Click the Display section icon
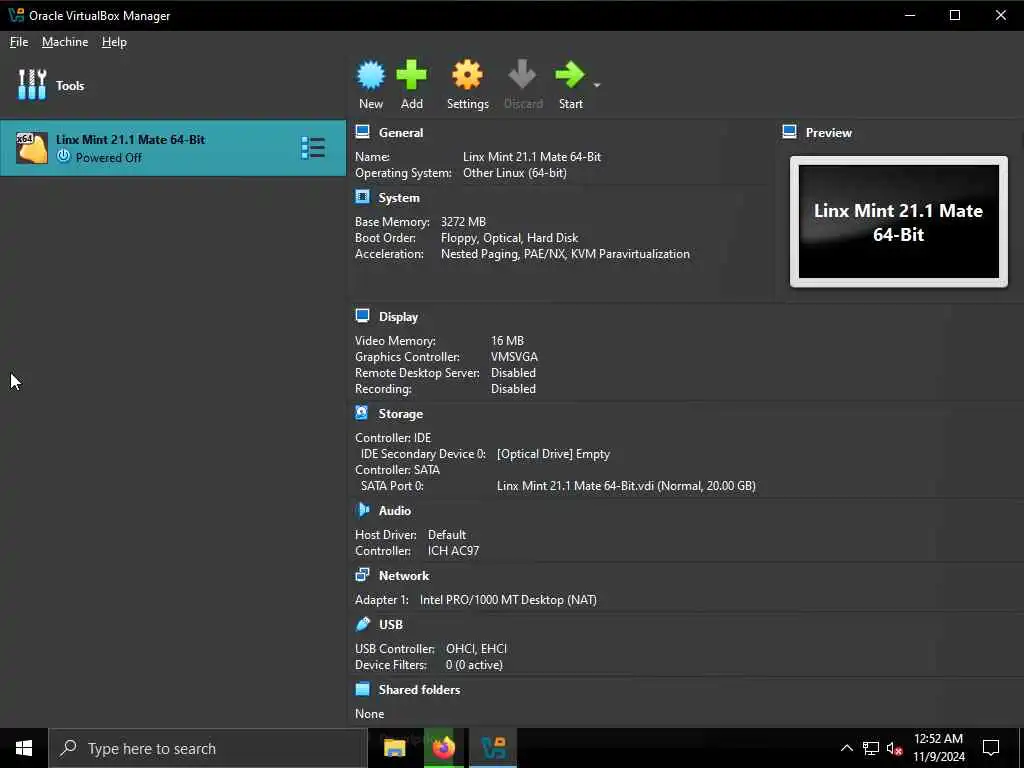1024x768 pixels. (362, 316)
